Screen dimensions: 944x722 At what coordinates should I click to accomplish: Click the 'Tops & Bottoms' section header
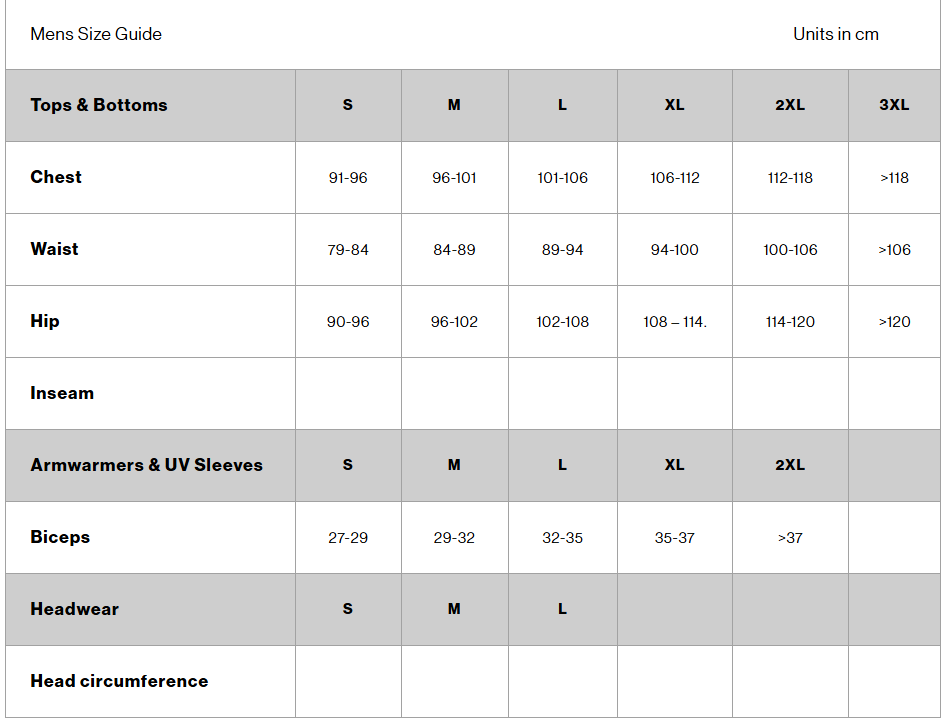click(99, 105)
